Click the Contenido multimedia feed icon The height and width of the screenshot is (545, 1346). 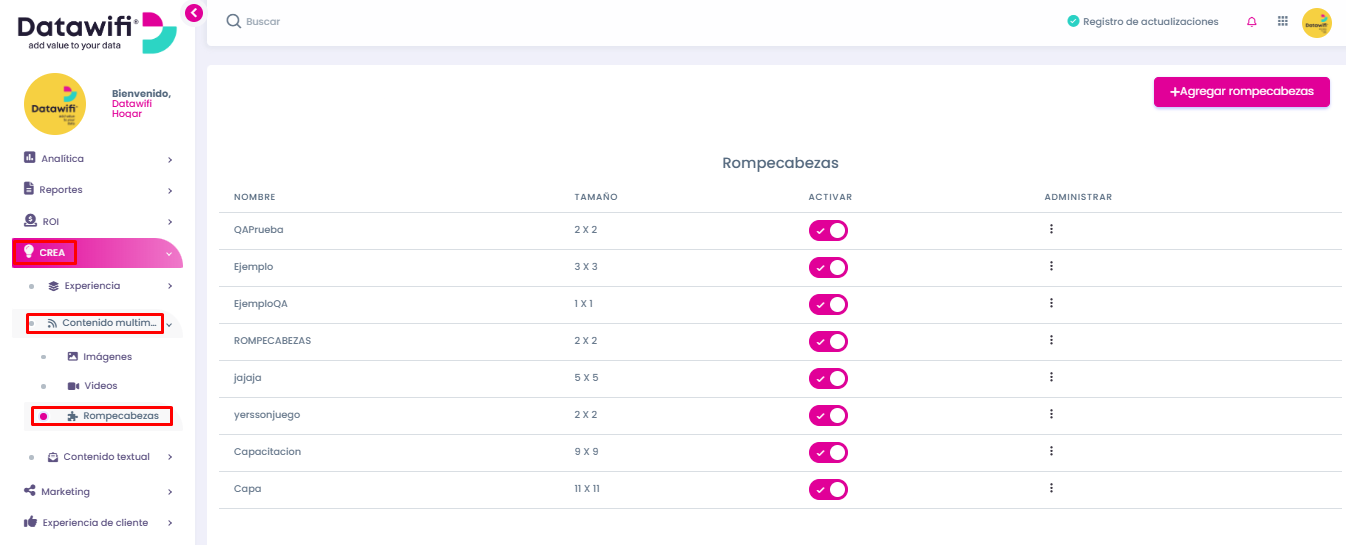pos(52,324)
